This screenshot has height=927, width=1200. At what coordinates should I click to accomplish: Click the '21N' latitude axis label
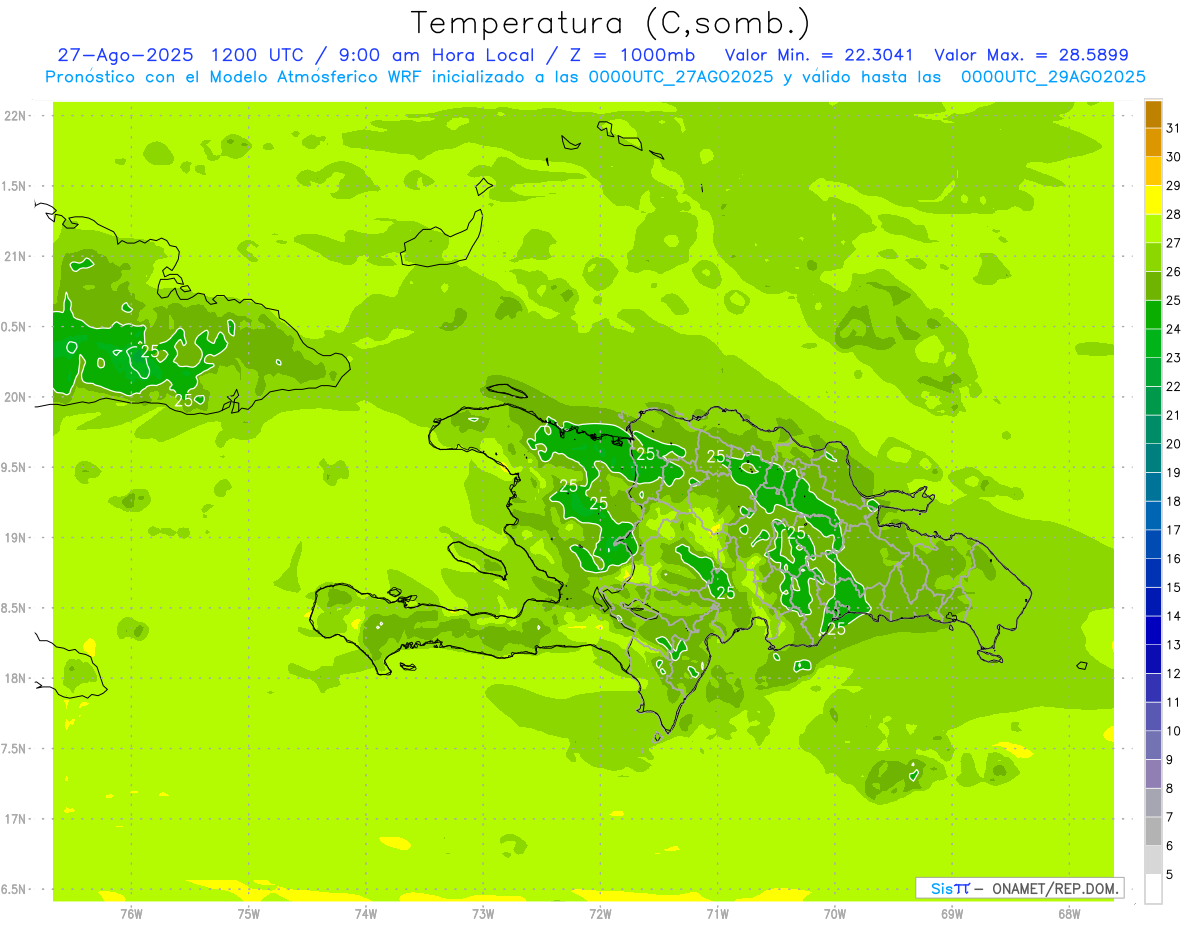(16, 257)
